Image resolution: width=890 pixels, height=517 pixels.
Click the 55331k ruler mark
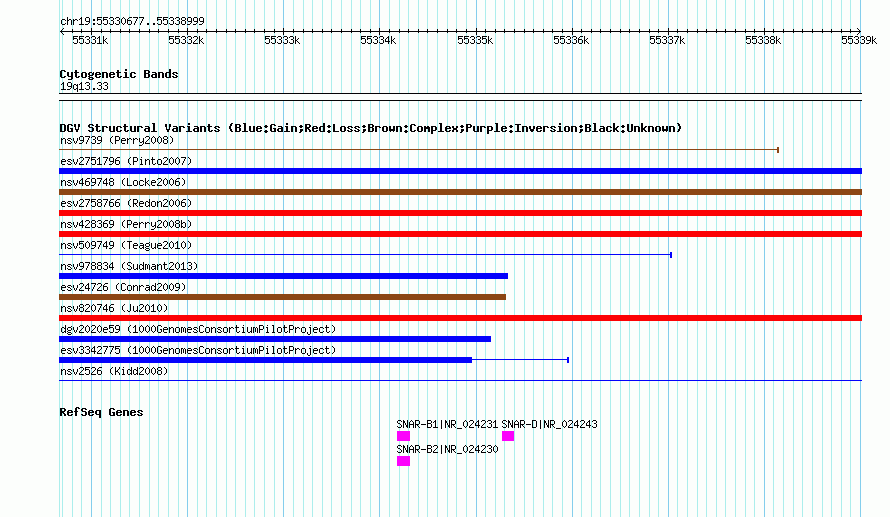90,40
